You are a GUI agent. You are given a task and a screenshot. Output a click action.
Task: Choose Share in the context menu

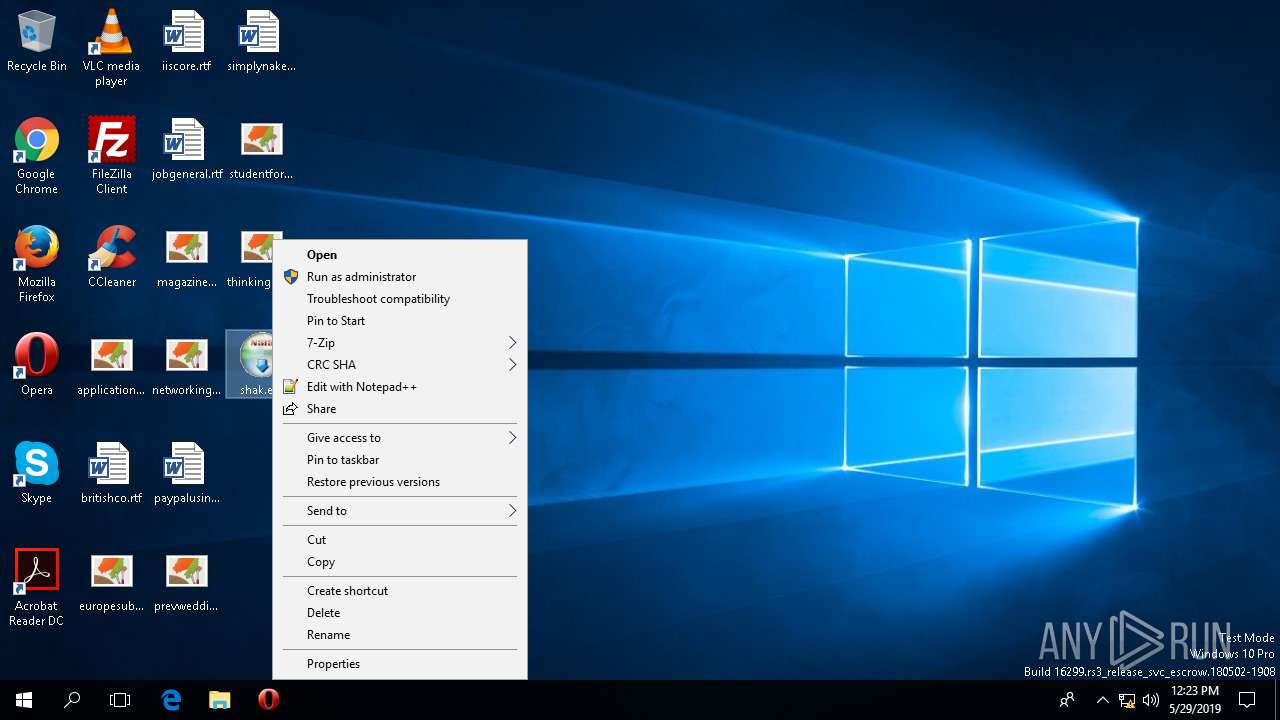coord(400,409)
